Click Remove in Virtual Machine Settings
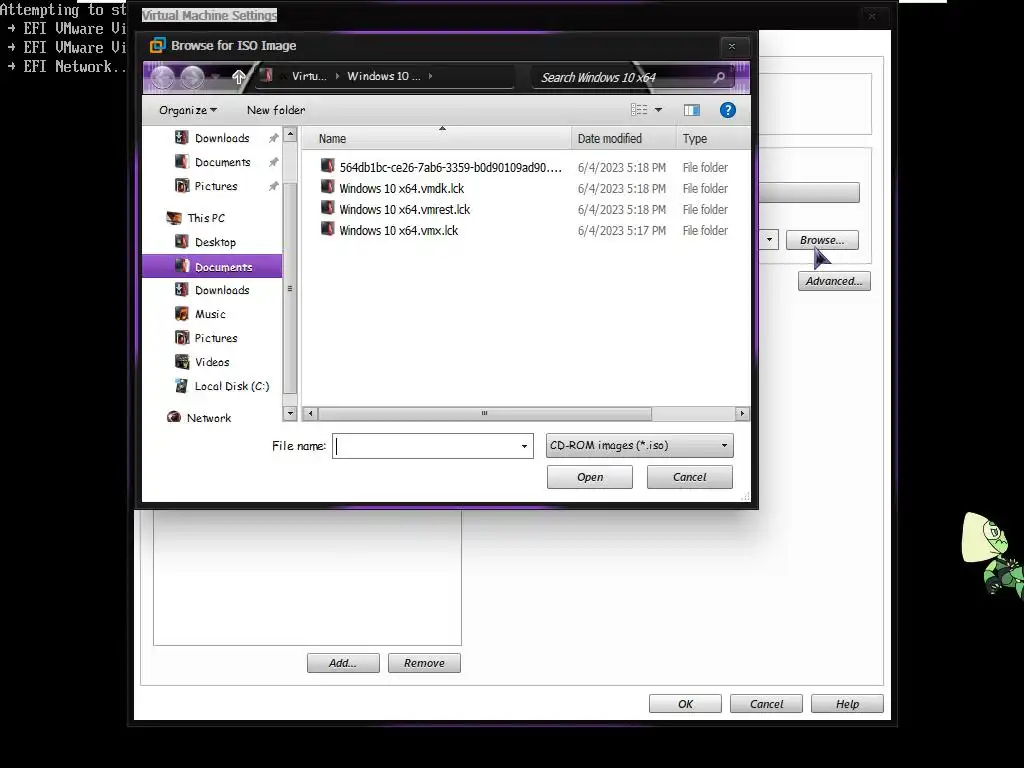This screenshot has height=768, width=1024. tap(424, 663)
